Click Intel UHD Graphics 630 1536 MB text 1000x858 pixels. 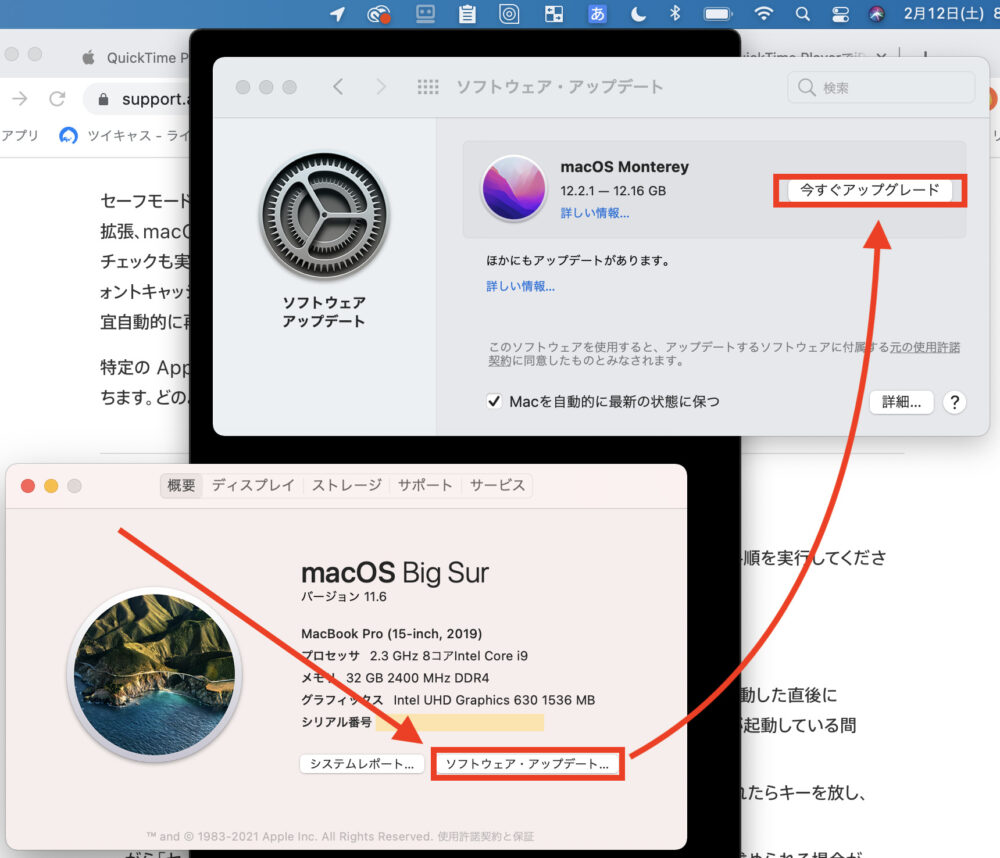pos(494,700)
